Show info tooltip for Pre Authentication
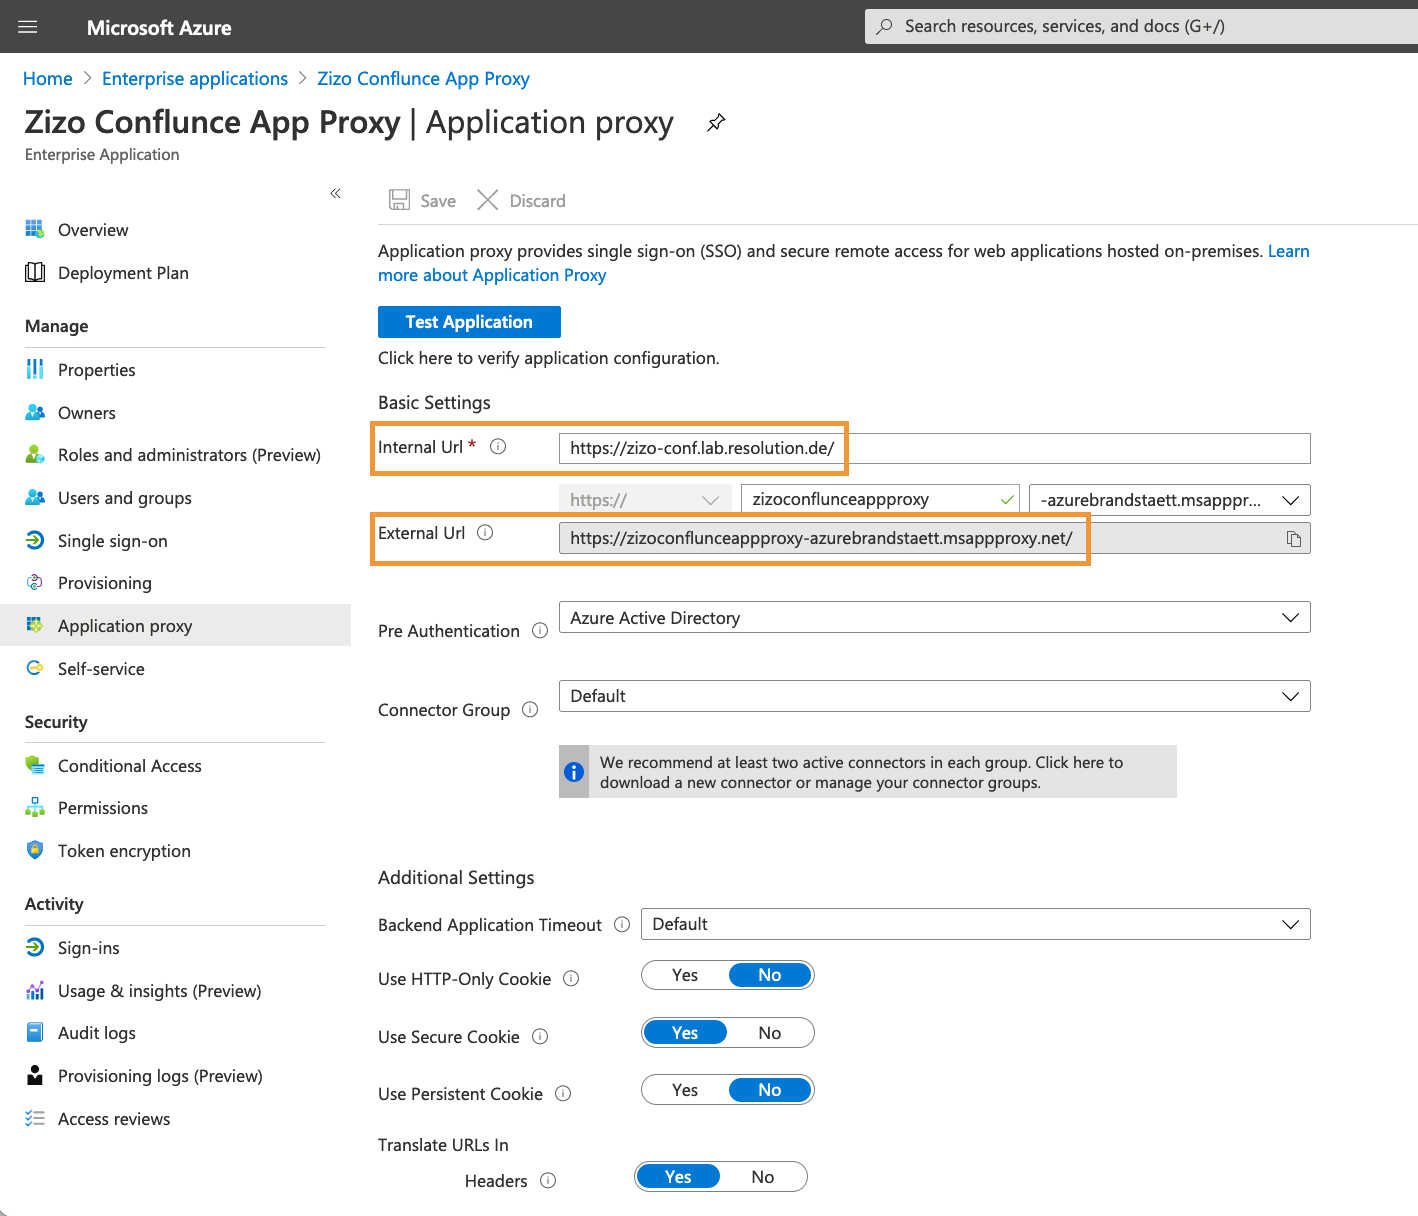 (x=540, y=631)
